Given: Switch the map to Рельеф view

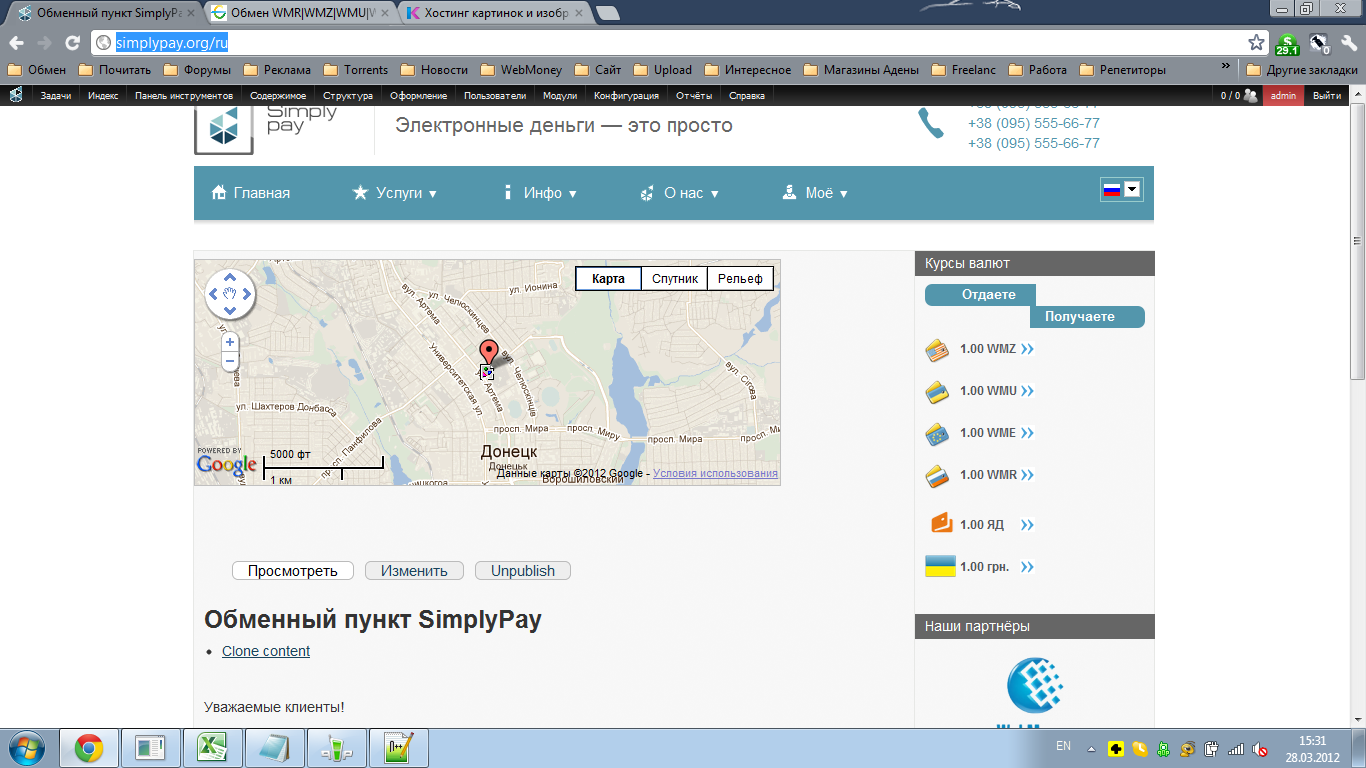Looking at the screenshot, I should (740, 278).
